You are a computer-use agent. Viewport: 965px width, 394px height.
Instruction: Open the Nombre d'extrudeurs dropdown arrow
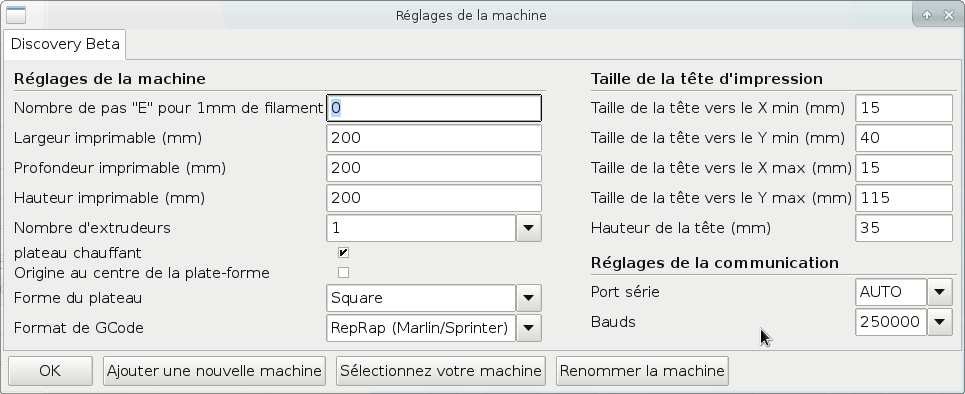528,228
